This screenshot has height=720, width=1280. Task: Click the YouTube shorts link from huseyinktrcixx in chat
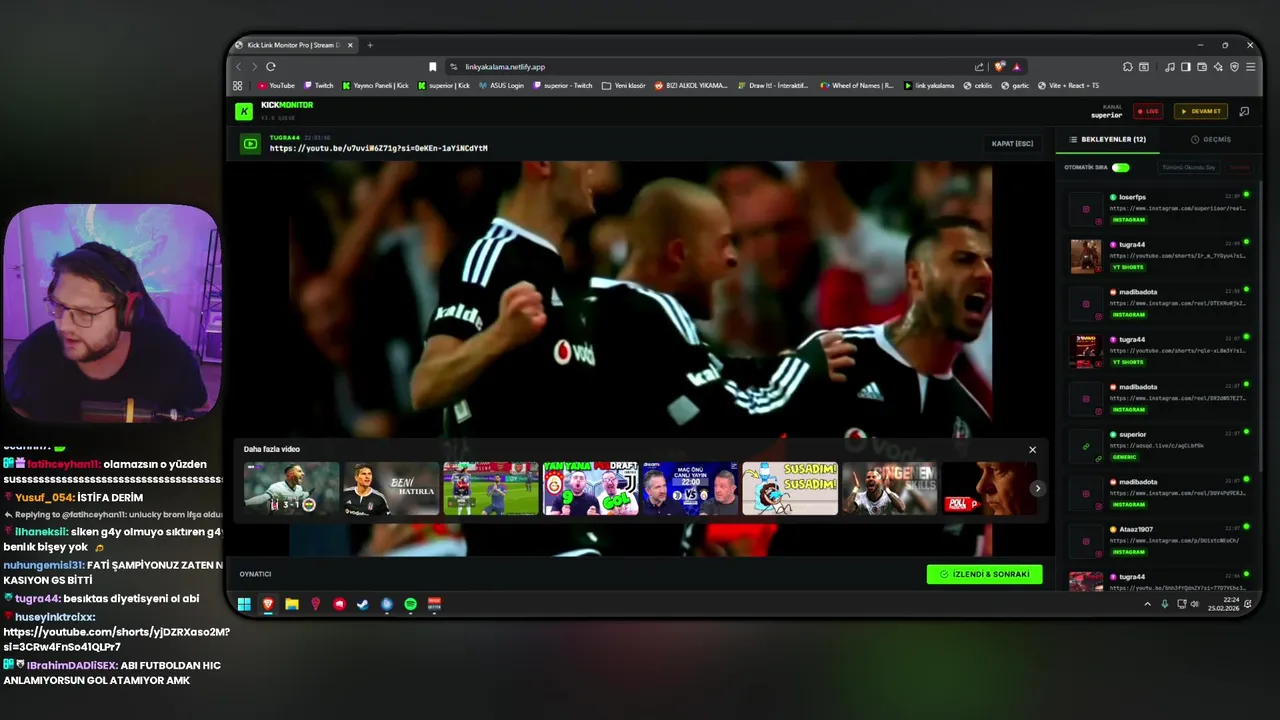pos(116,639)
